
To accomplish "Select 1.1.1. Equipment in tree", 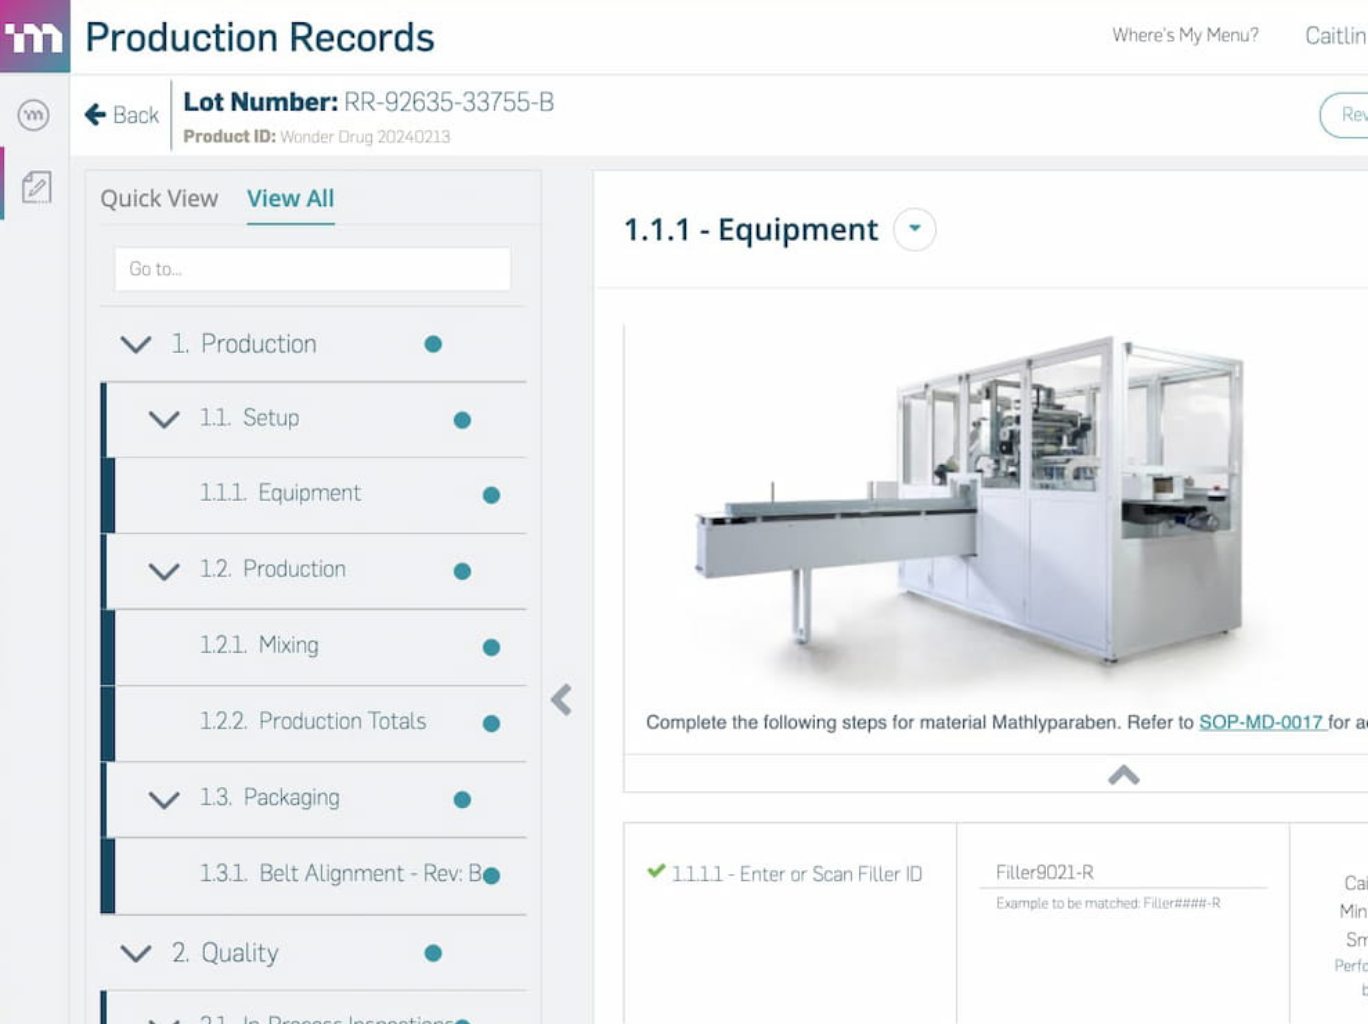I will [316, 495].
